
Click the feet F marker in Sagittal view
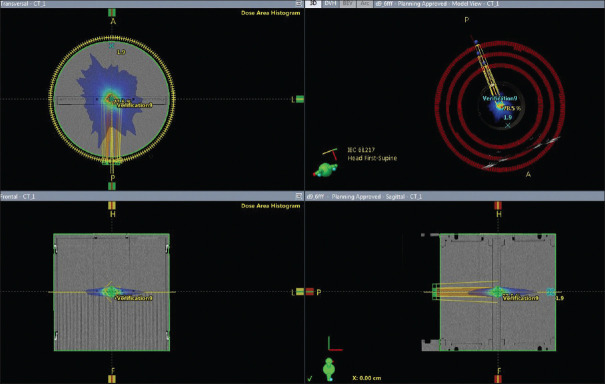point(499,371)
